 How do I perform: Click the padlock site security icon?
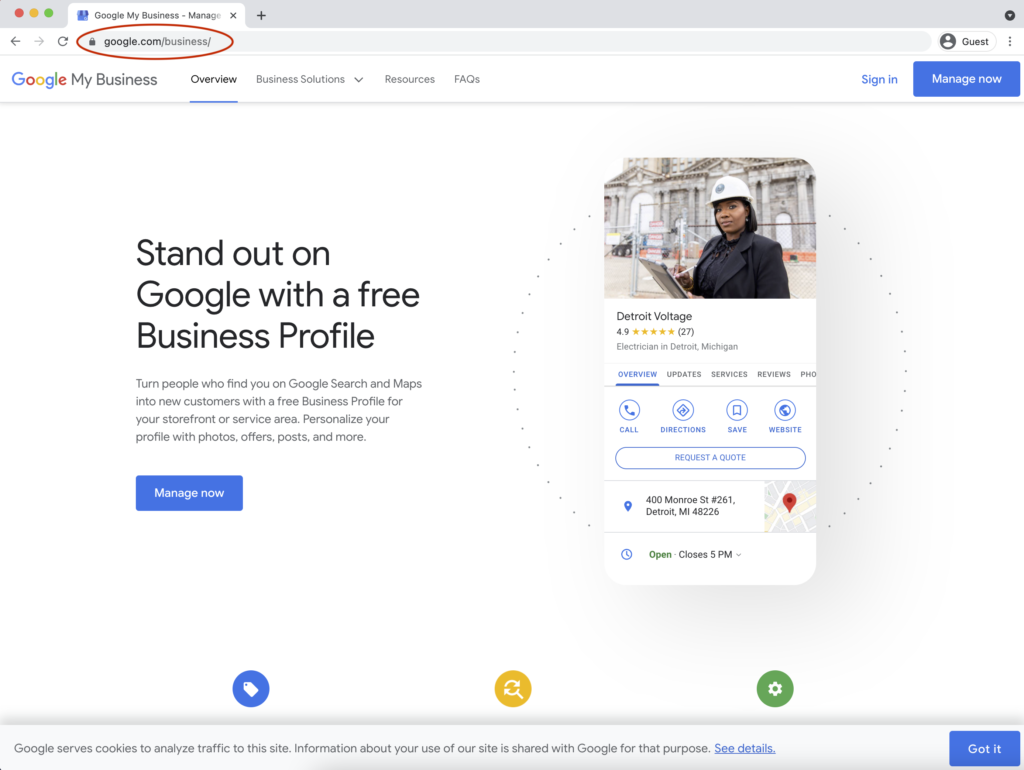click(x=92, y=42)
